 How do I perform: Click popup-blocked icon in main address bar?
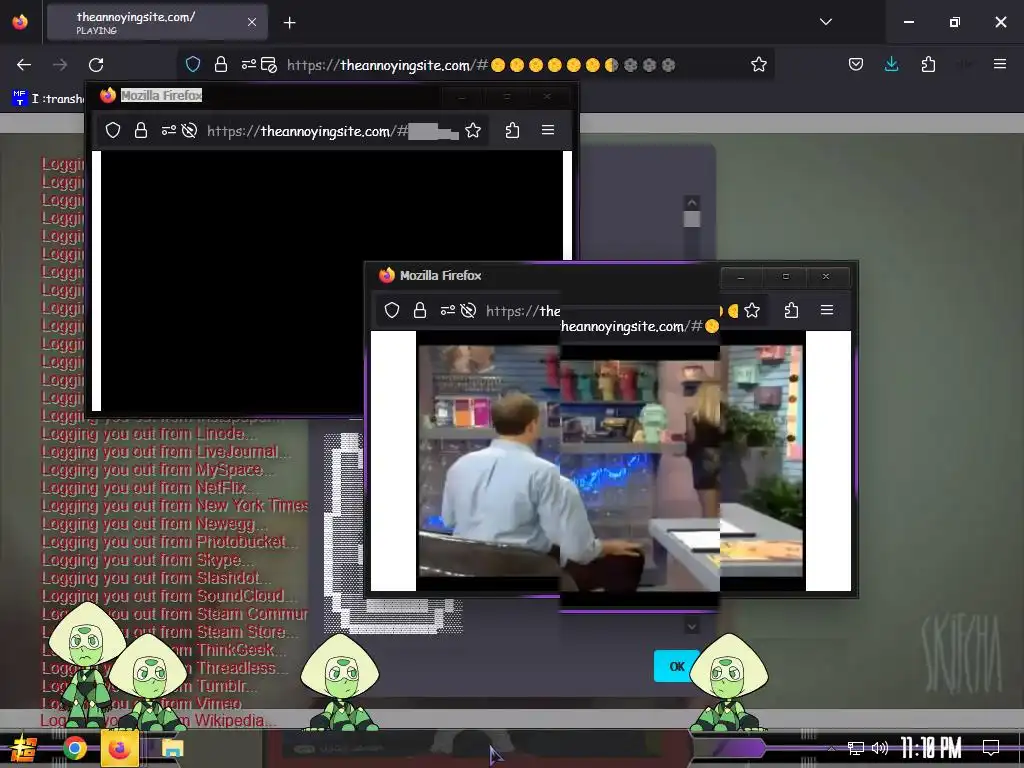point(268,64)
